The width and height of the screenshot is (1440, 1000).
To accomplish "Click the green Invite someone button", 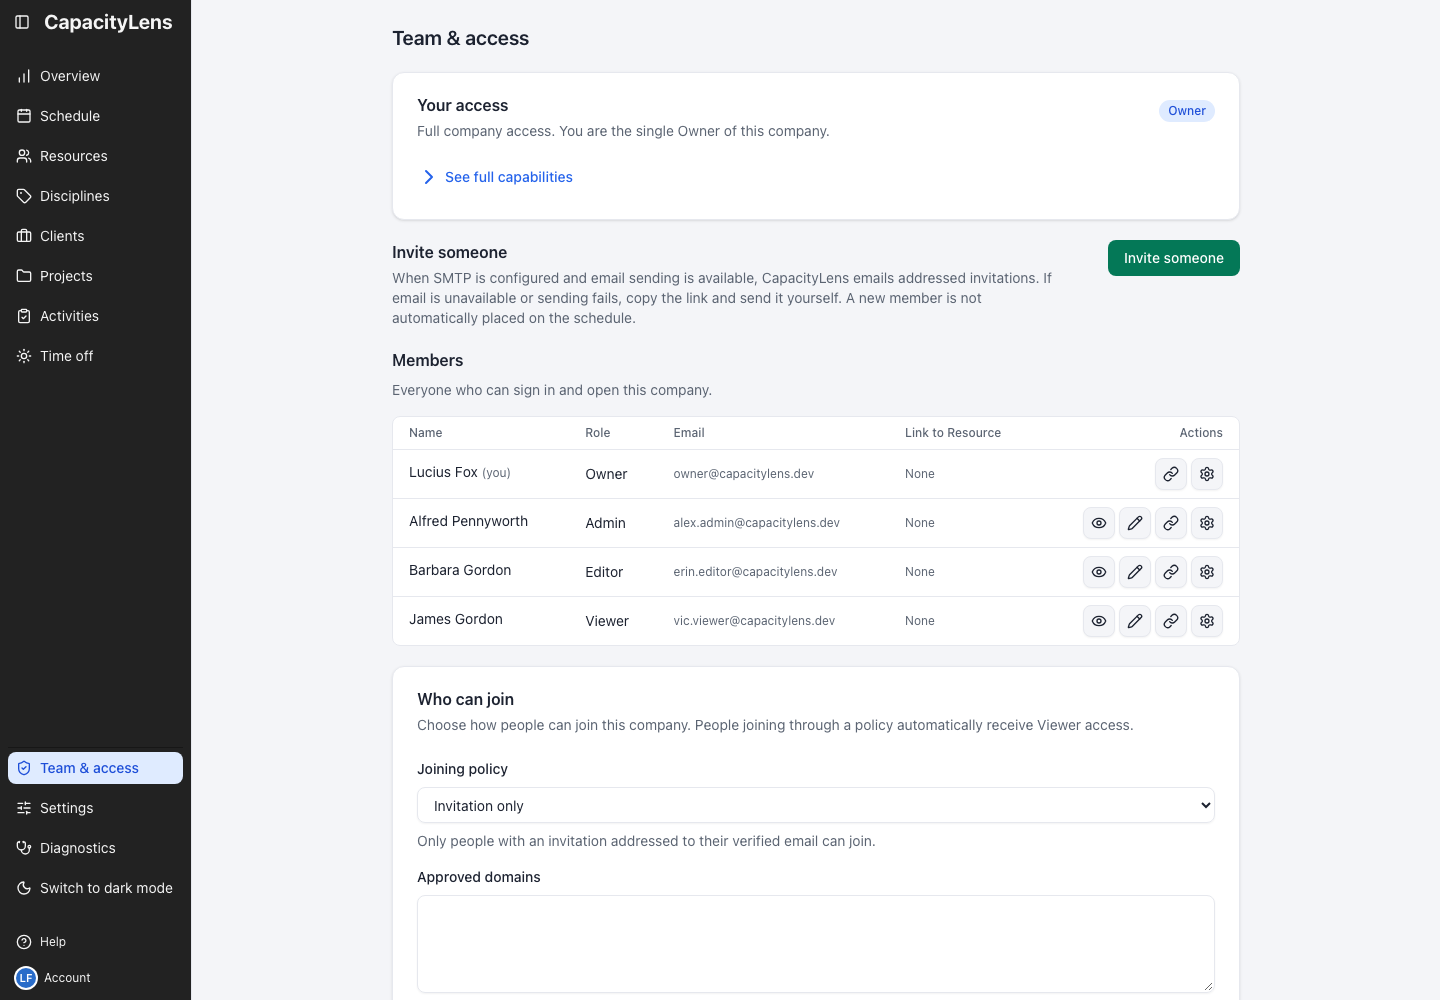I will pos(1174,258).
